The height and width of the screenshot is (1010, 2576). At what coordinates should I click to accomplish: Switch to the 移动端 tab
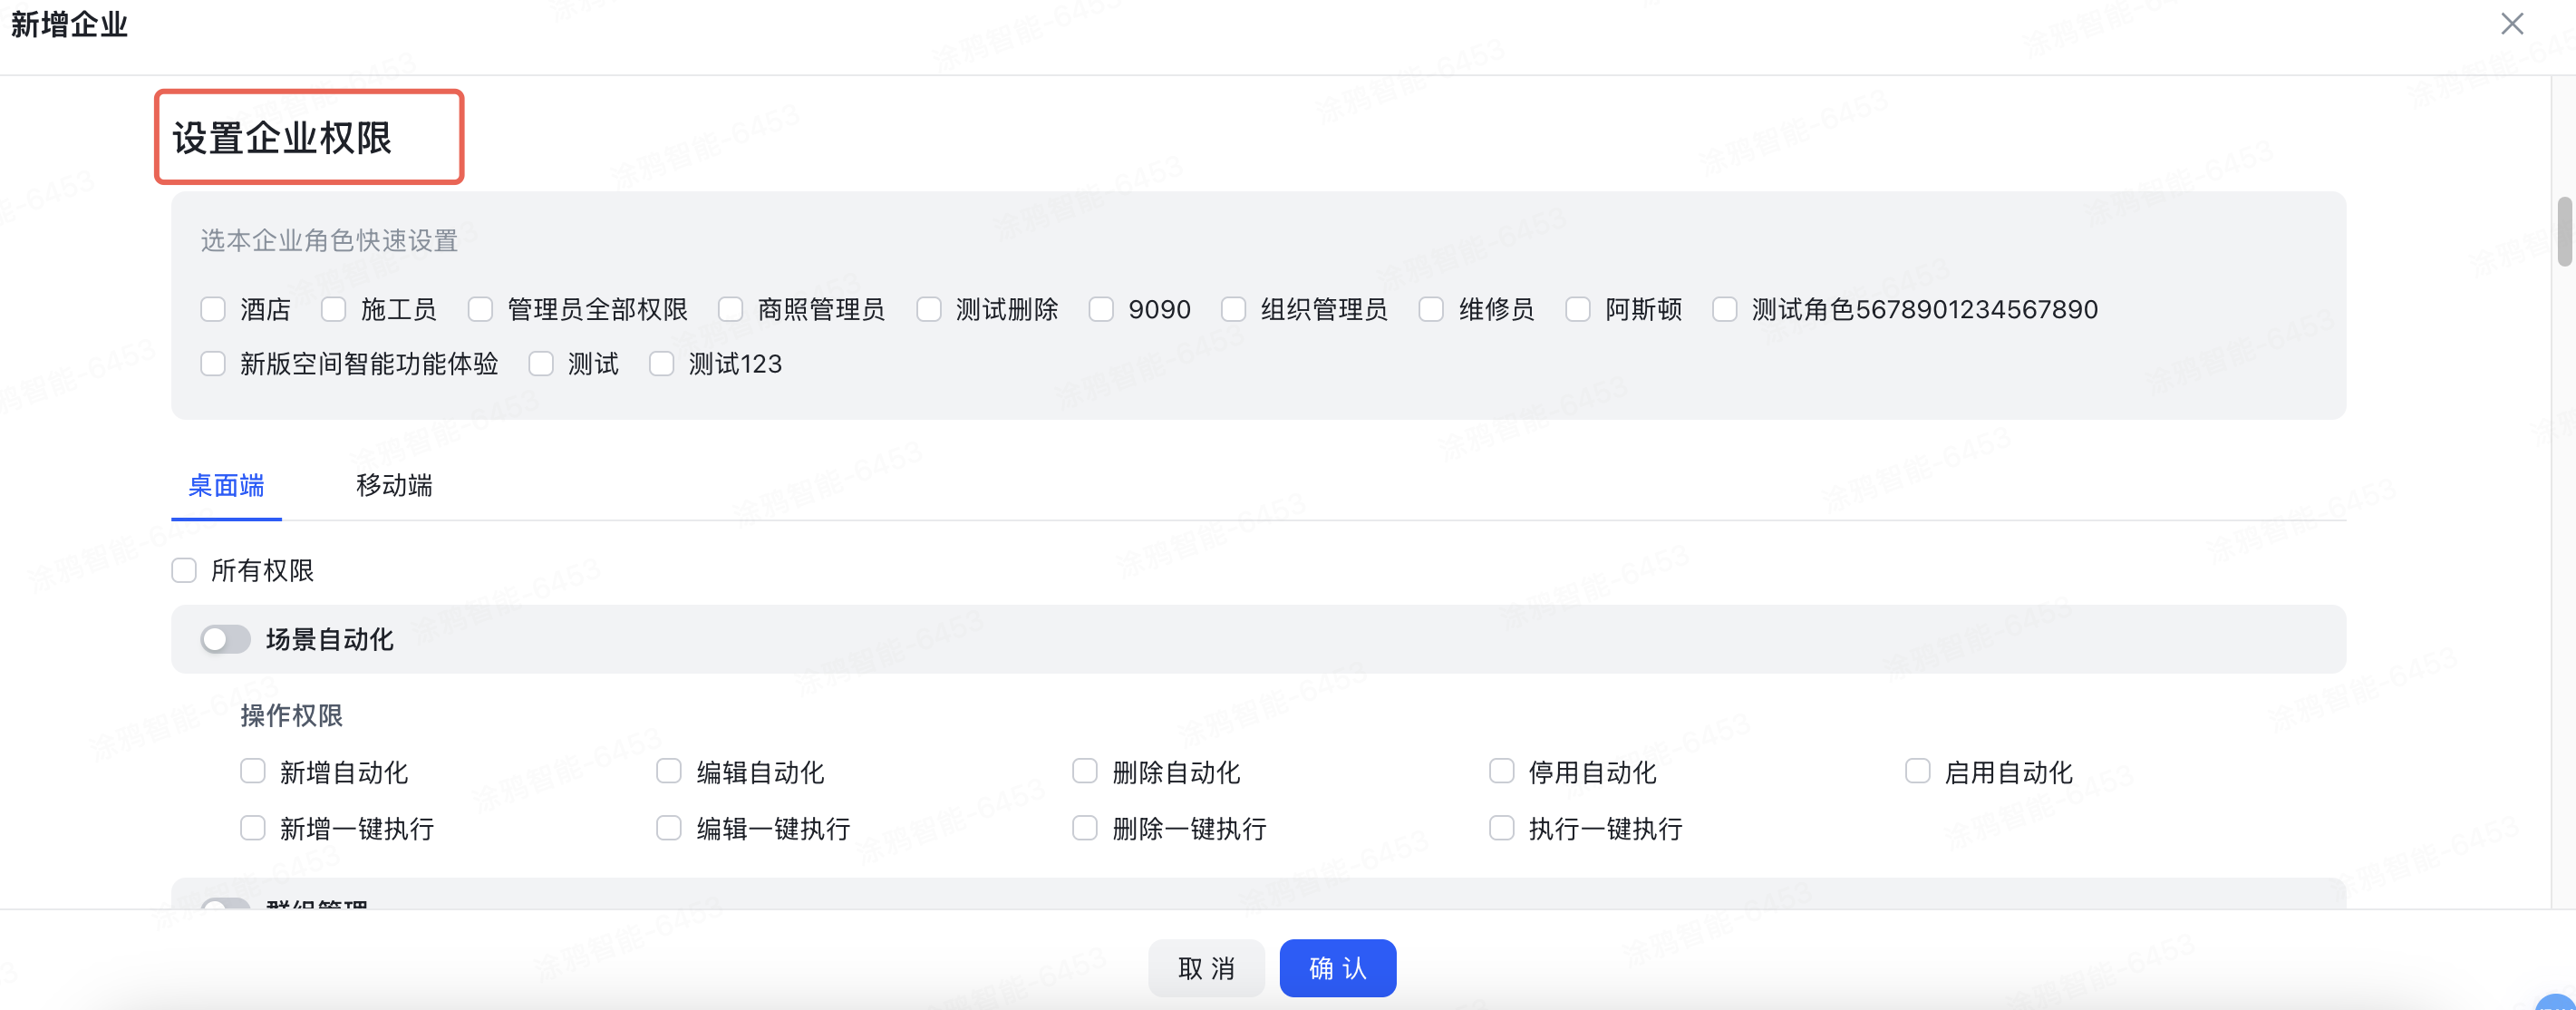[393, 487]
